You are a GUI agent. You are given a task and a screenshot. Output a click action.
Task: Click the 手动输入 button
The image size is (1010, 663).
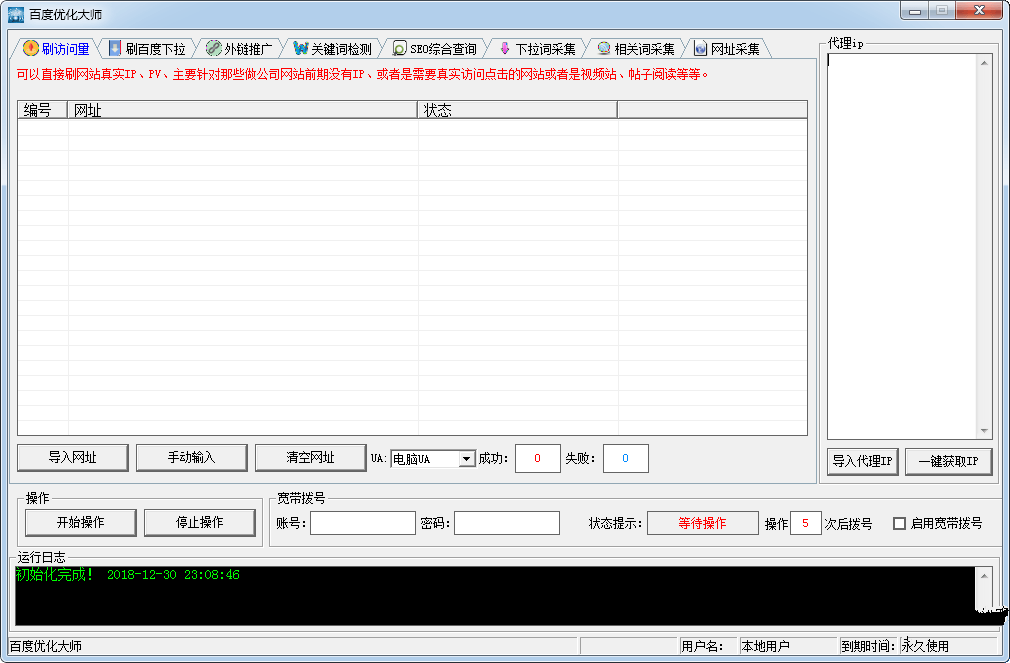pos(191,457)
